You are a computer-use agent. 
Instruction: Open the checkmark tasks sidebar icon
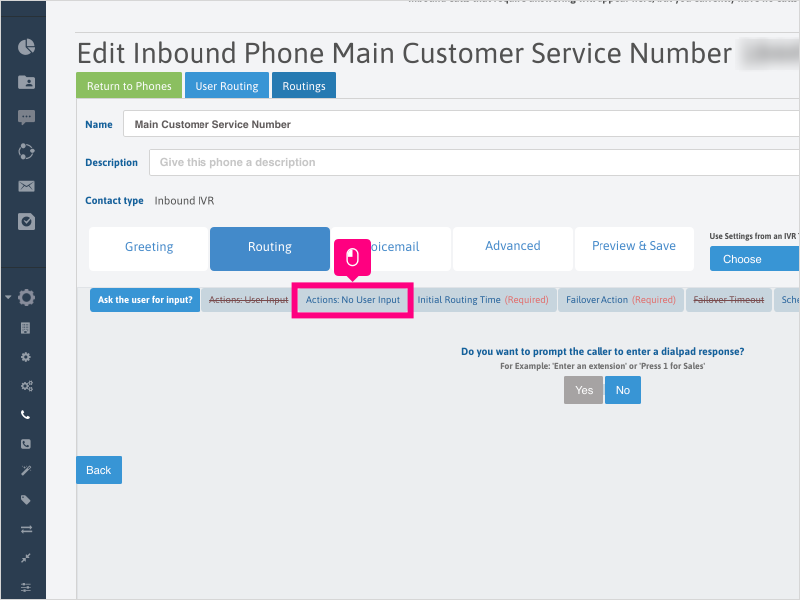tap(27, 221)
